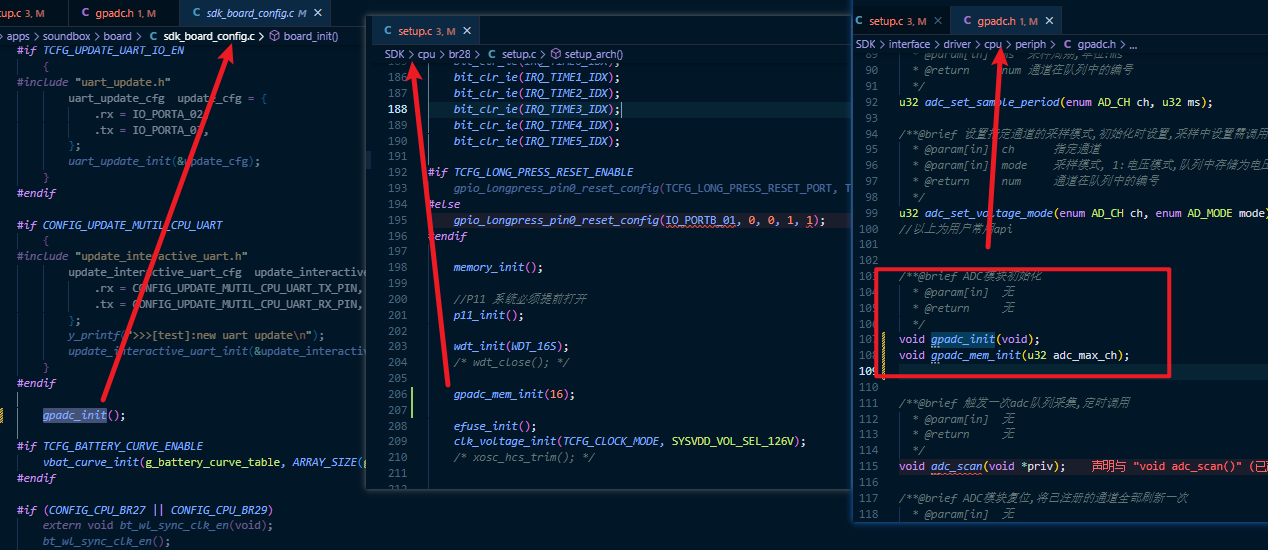Click line number 192 in setup.c gutter

click(397, 172)
